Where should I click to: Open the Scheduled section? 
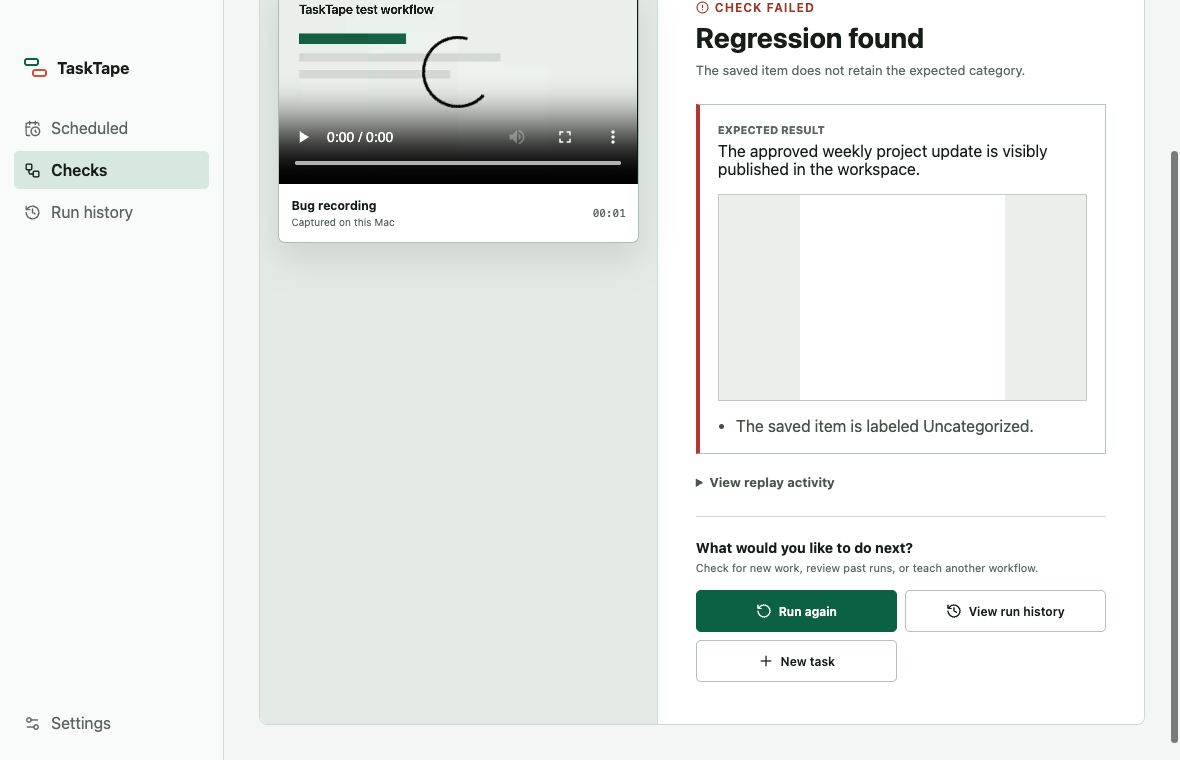111,129
